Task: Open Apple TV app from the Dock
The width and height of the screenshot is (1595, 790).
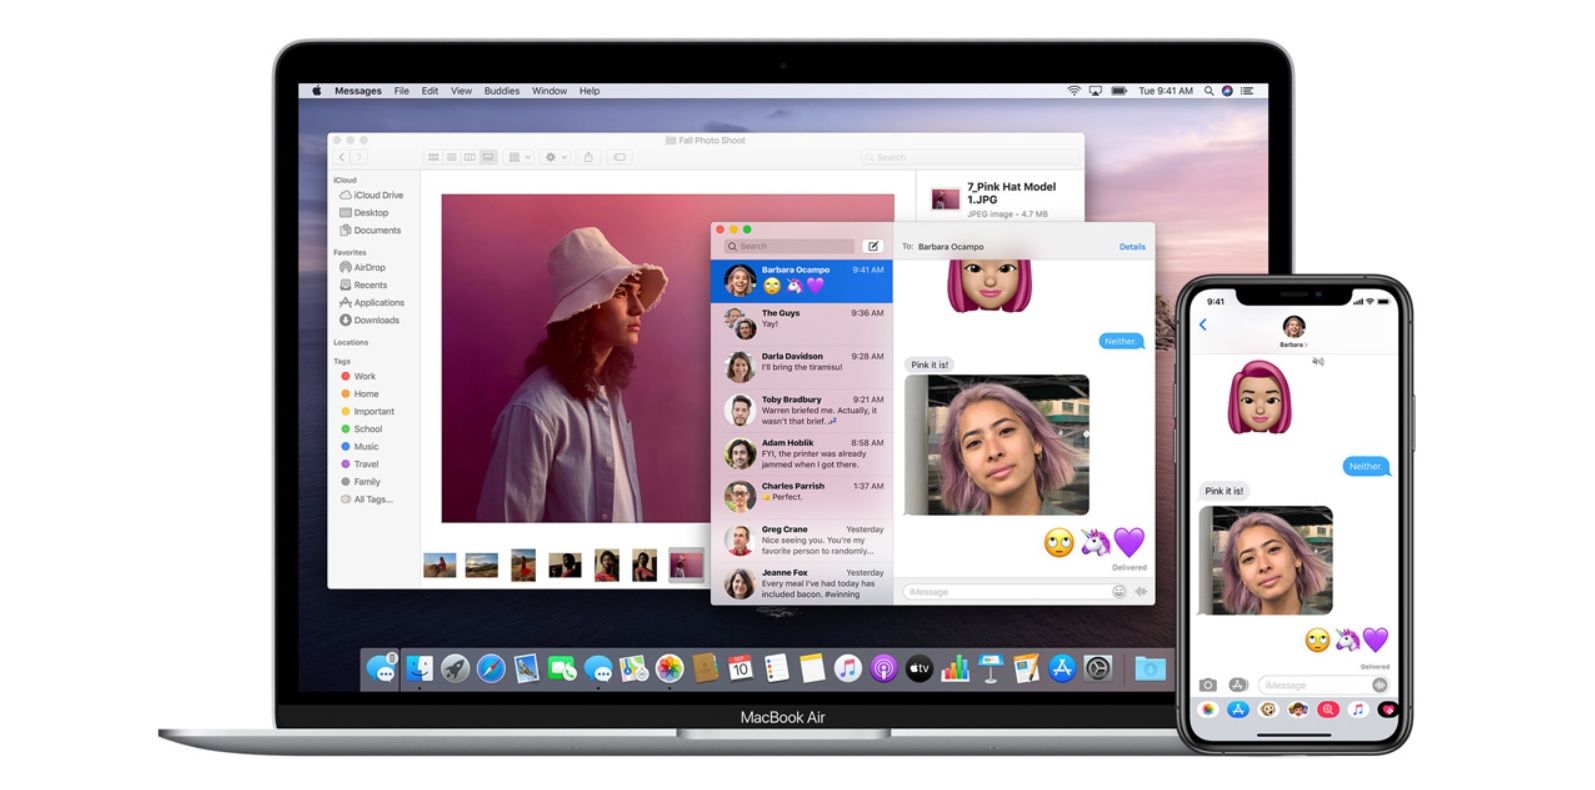Action: tap(919, 668)
